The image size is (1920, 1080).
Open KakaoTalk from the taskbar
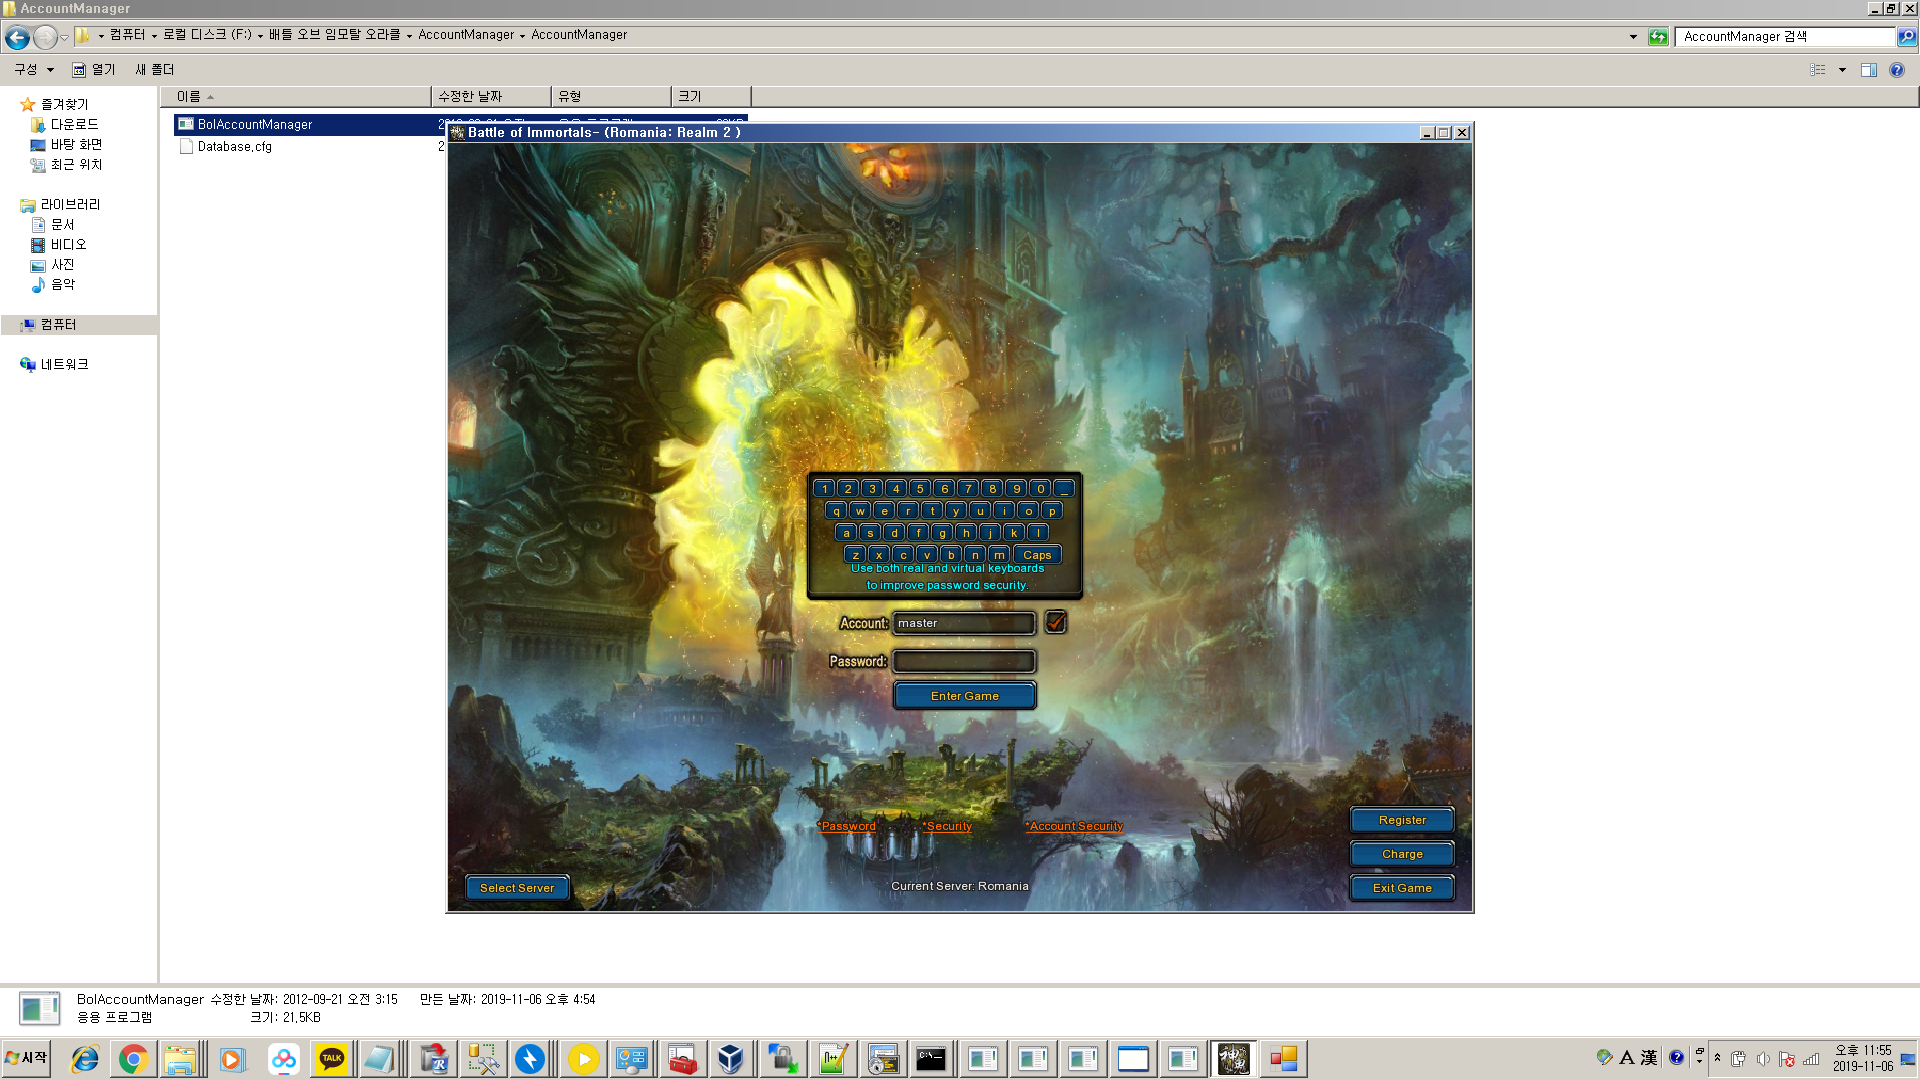point(332,1059)
